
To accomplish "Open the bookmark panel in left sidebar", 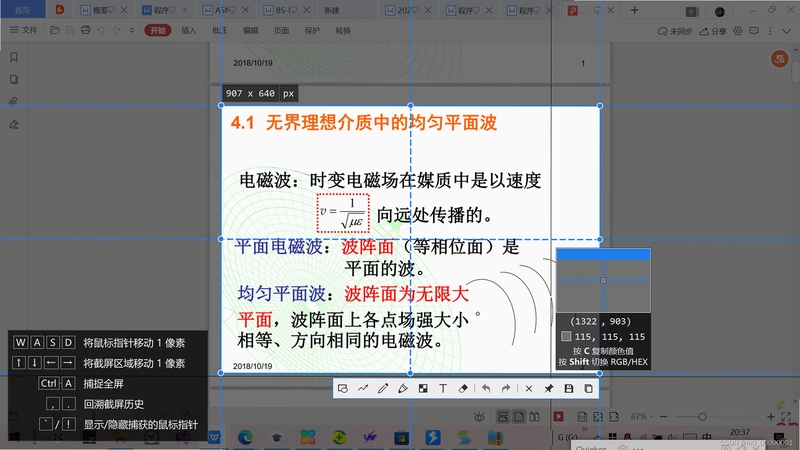I will coord(14,57).
